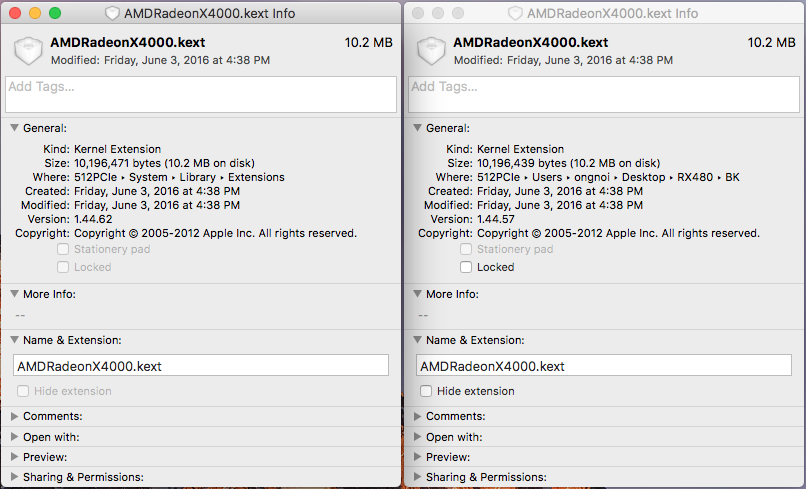Expand Preview section in left window

pos(14,457)
